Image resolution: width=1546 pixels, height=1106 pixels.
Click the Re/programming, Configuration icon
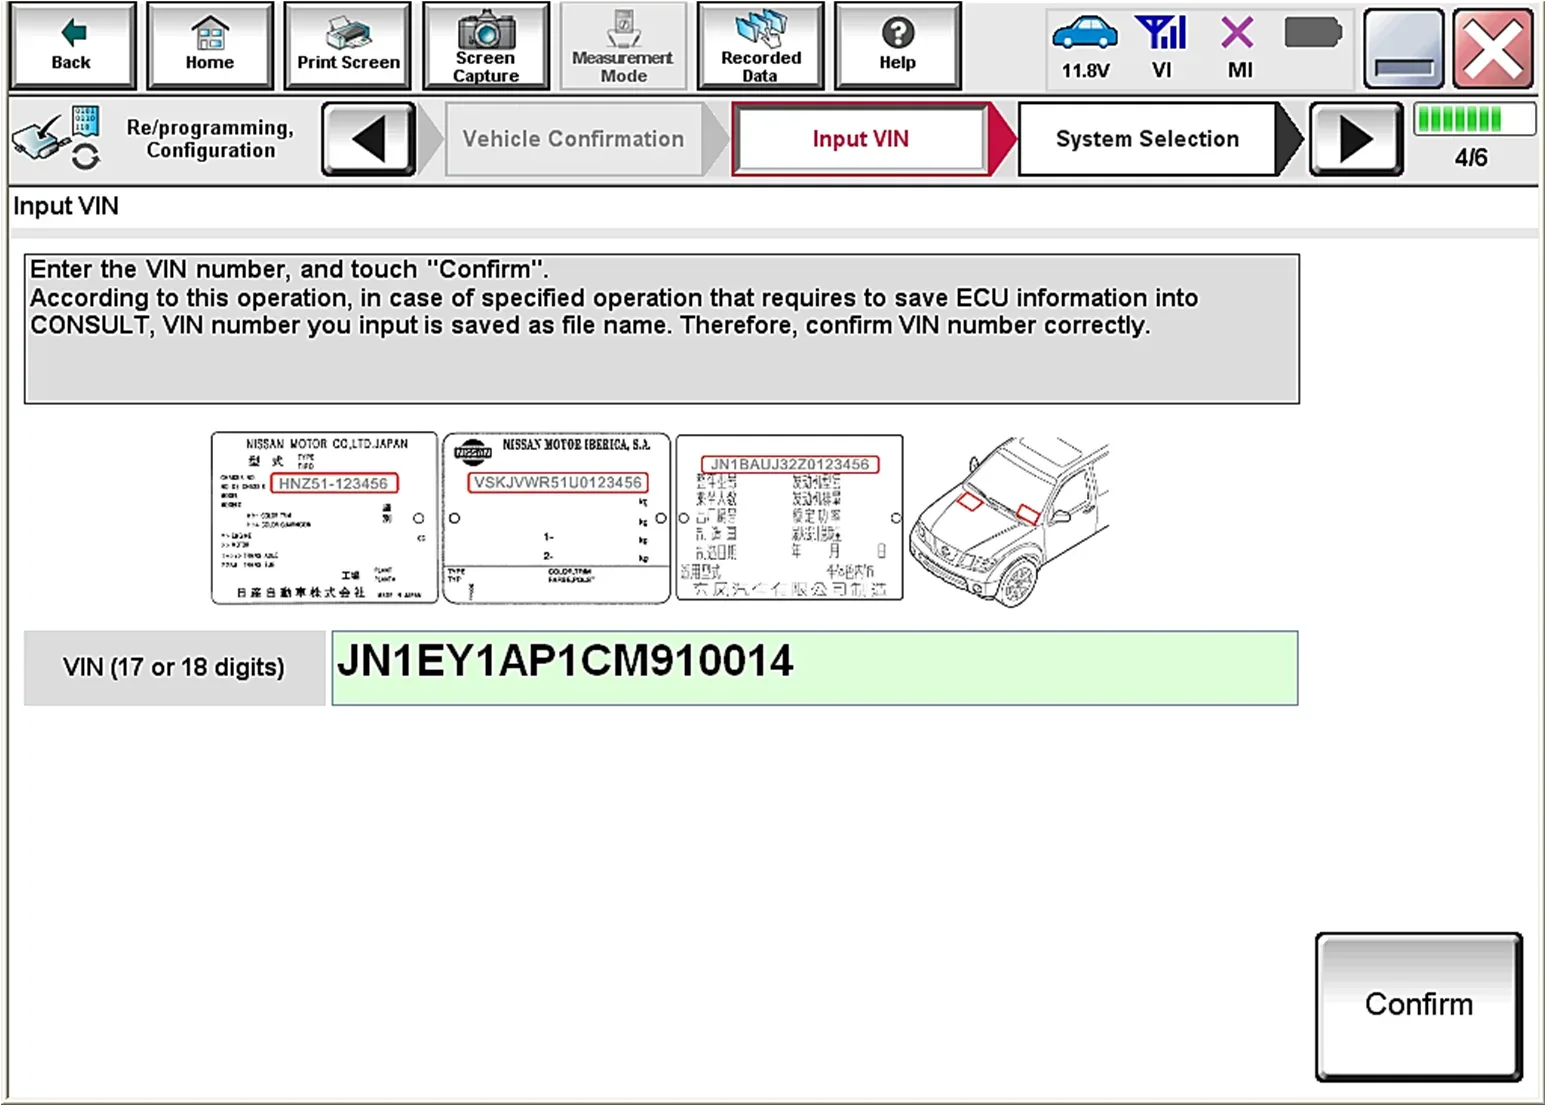(57, 139)
